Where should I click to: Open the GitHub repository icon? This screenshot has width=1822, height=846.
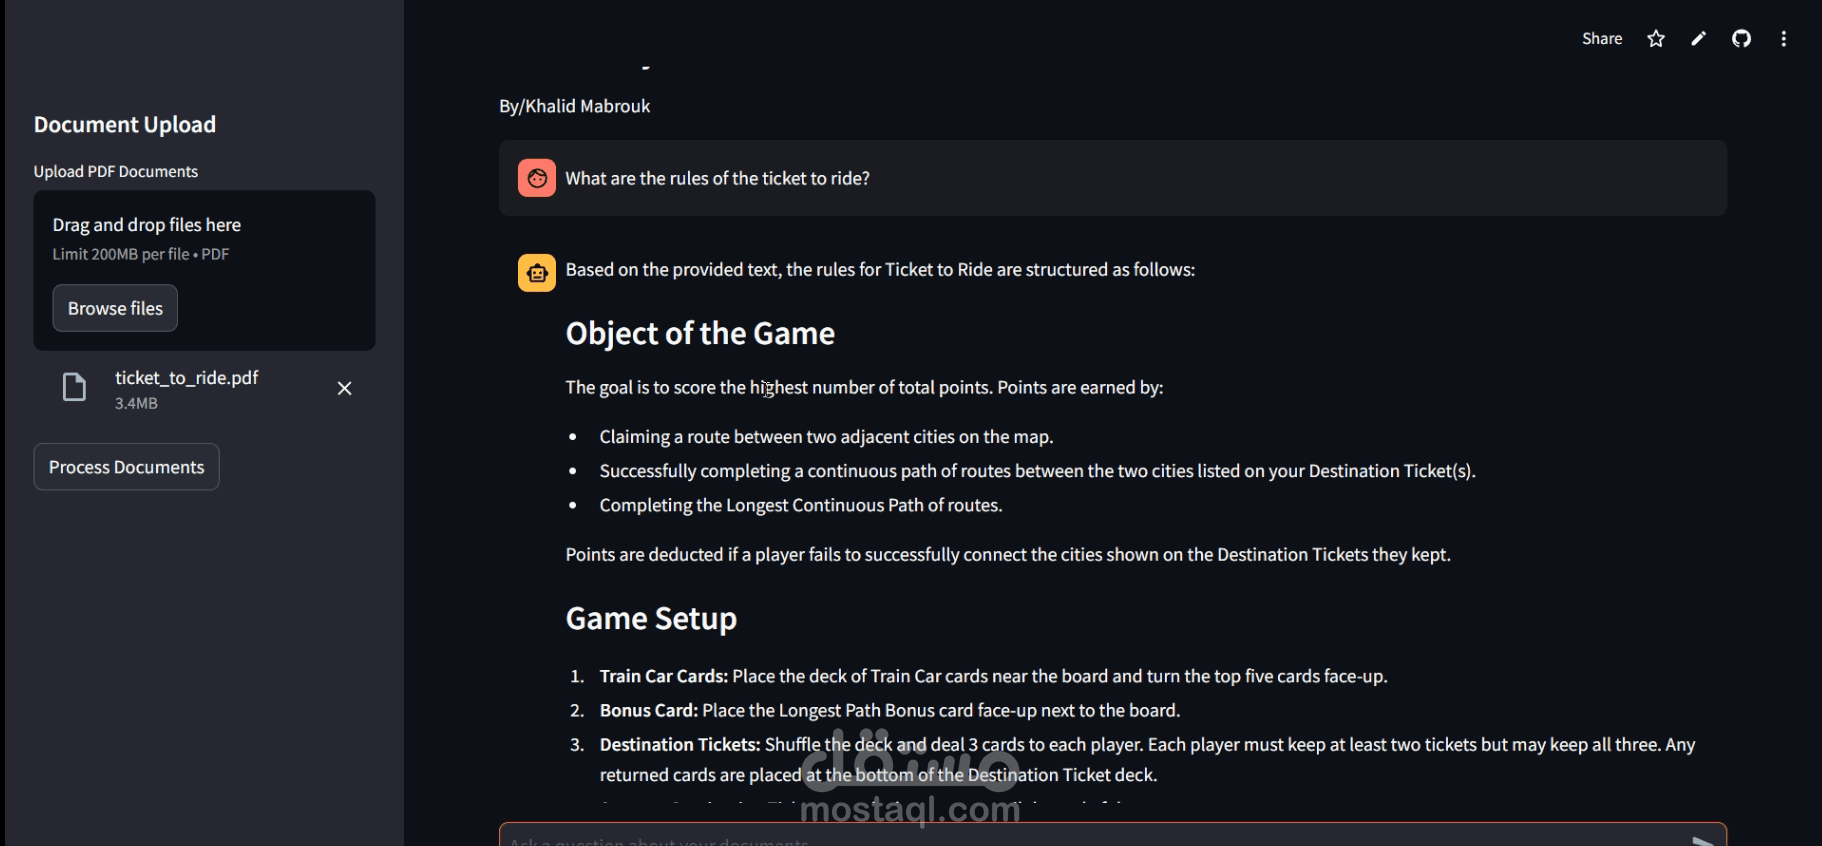pyautogui.click(x=1741, y=39)
